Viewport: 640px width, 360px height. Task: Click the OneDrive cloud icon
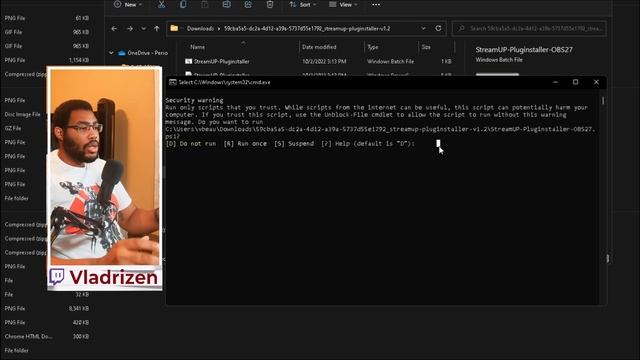click(122, 53)
